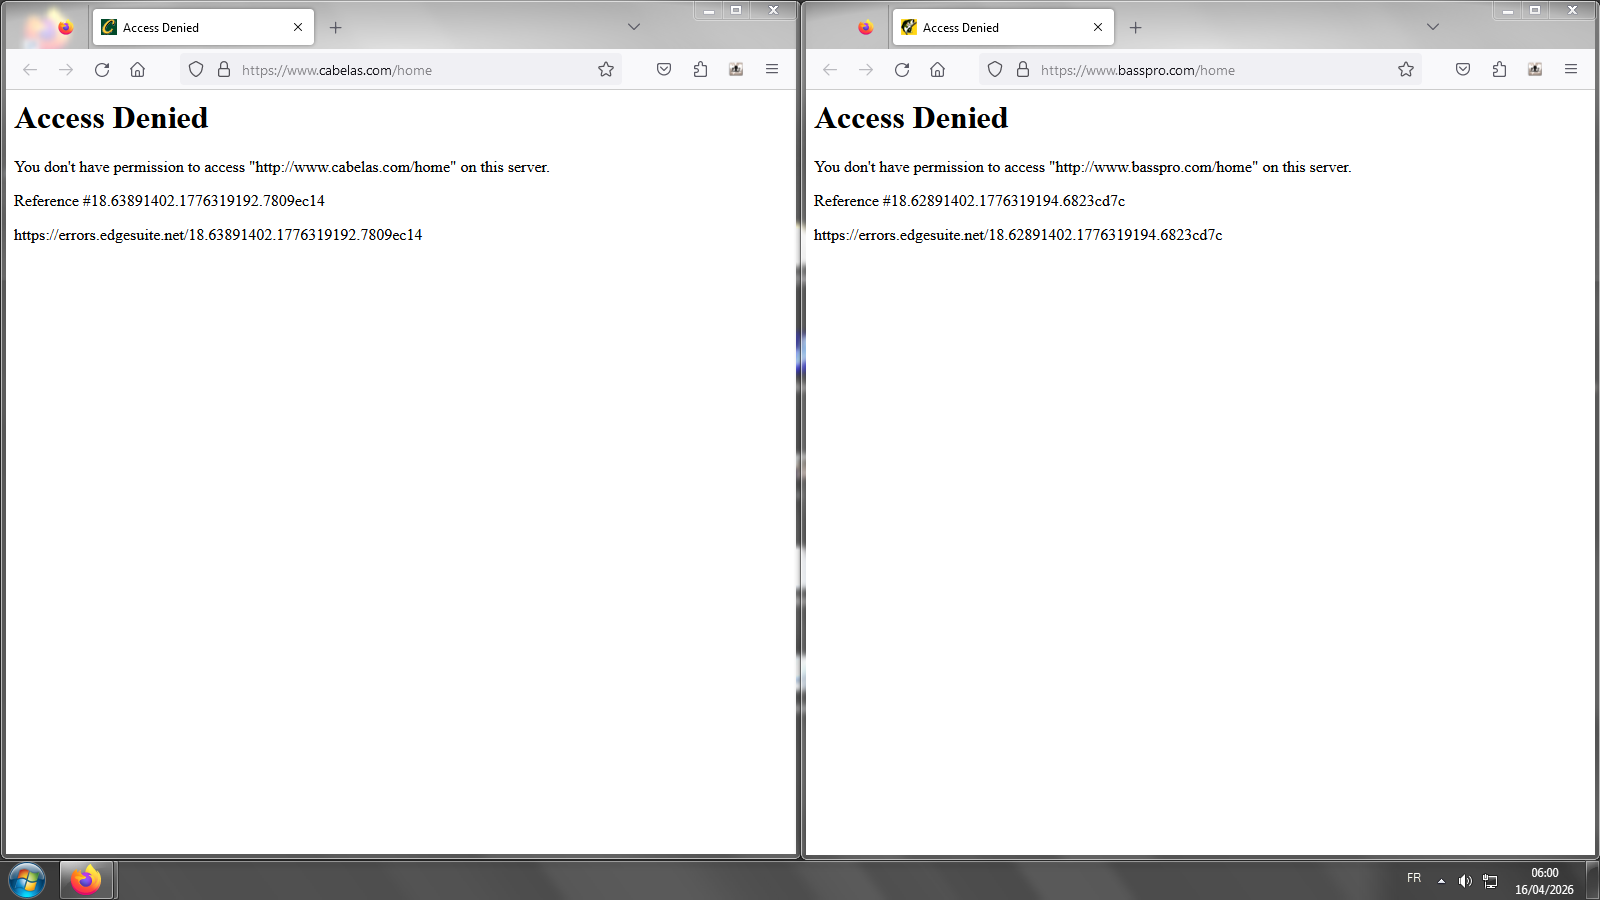This screenshot has width=1600, height=900.
Task: Open a new tab in basspro window
Action: click(x=1135, y=28)
